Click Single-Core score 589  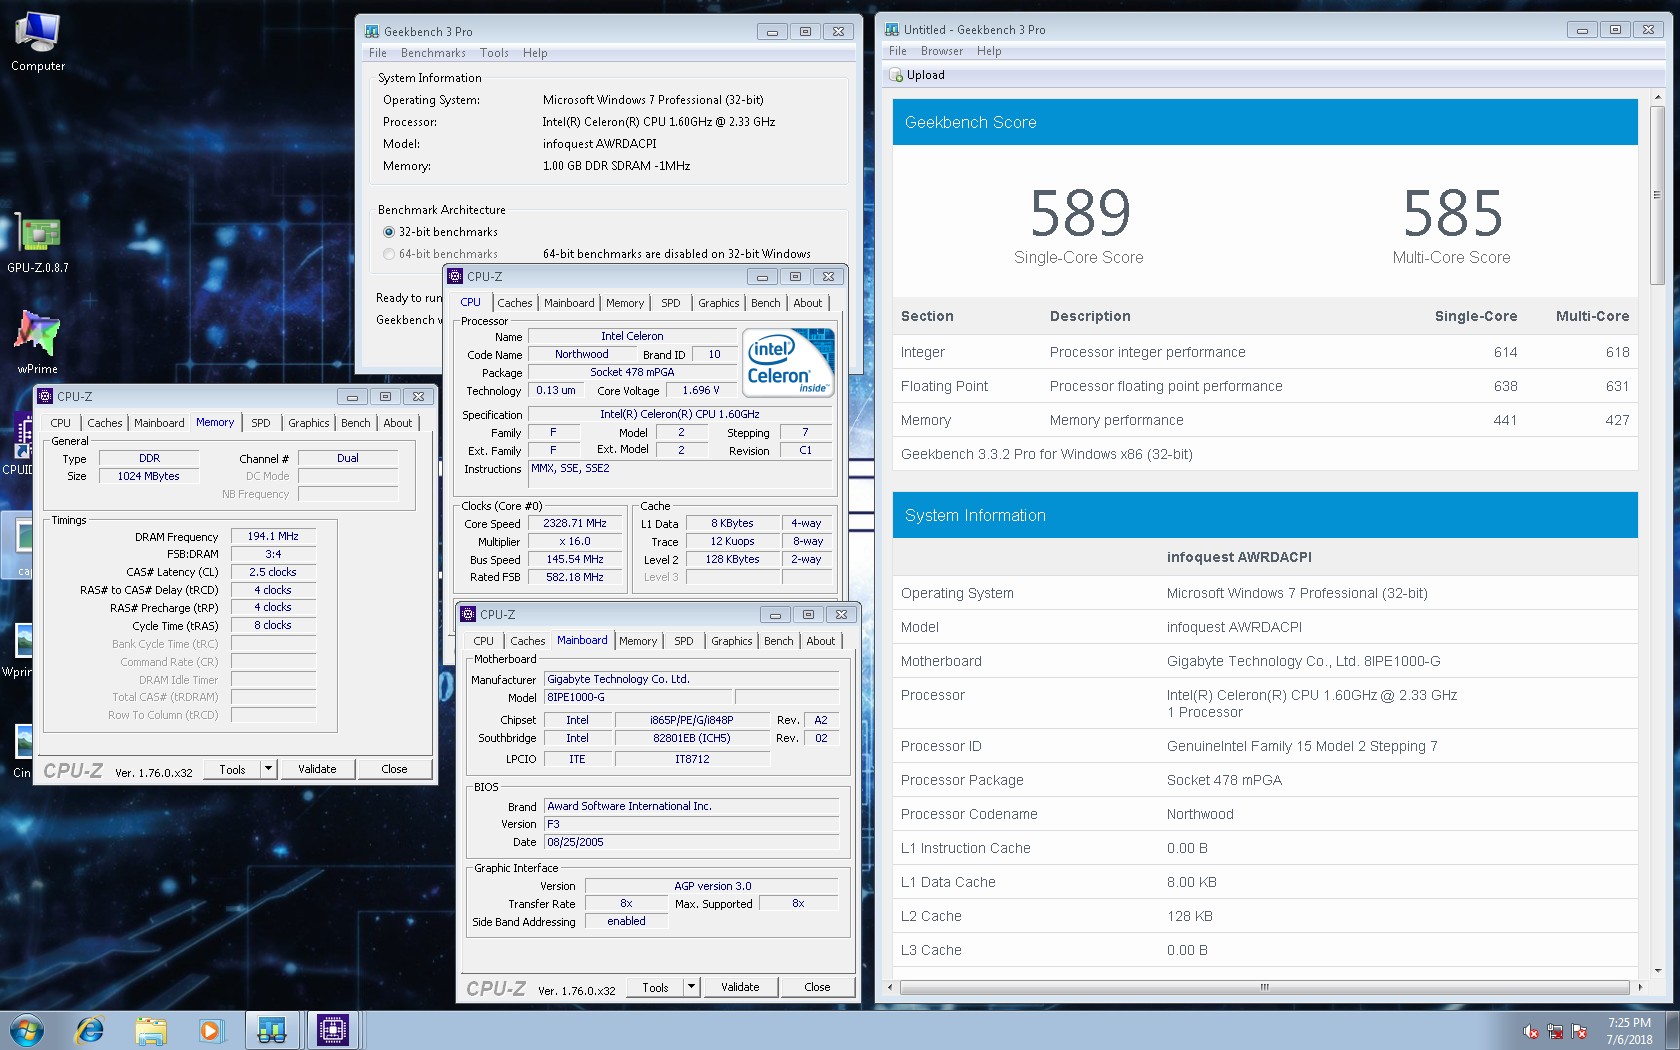pyautogui.click(x=1079, y=213)
